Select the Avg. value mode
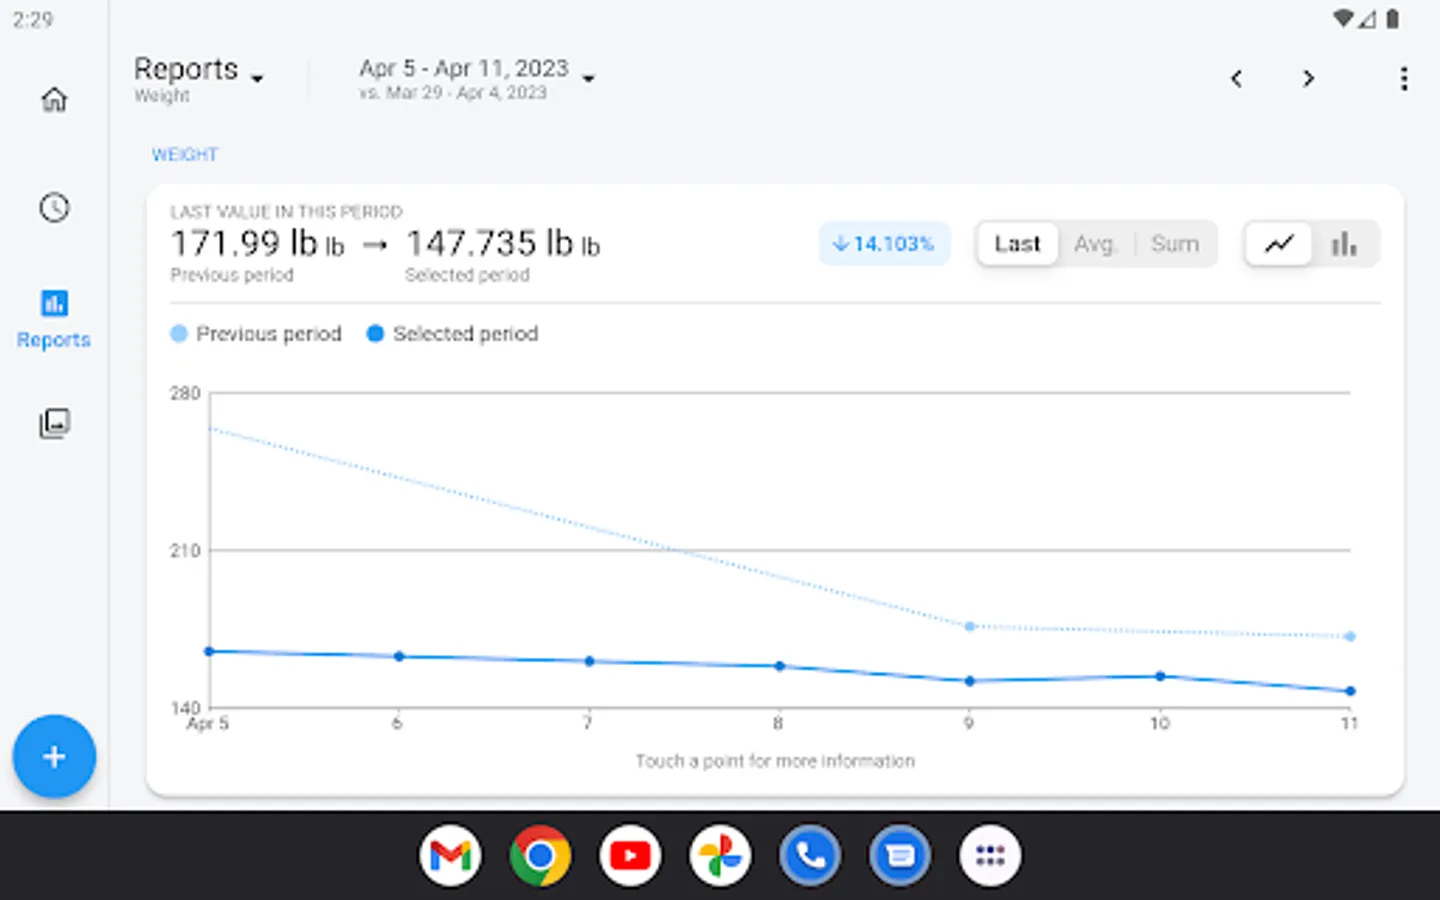 pos(1094,244)
